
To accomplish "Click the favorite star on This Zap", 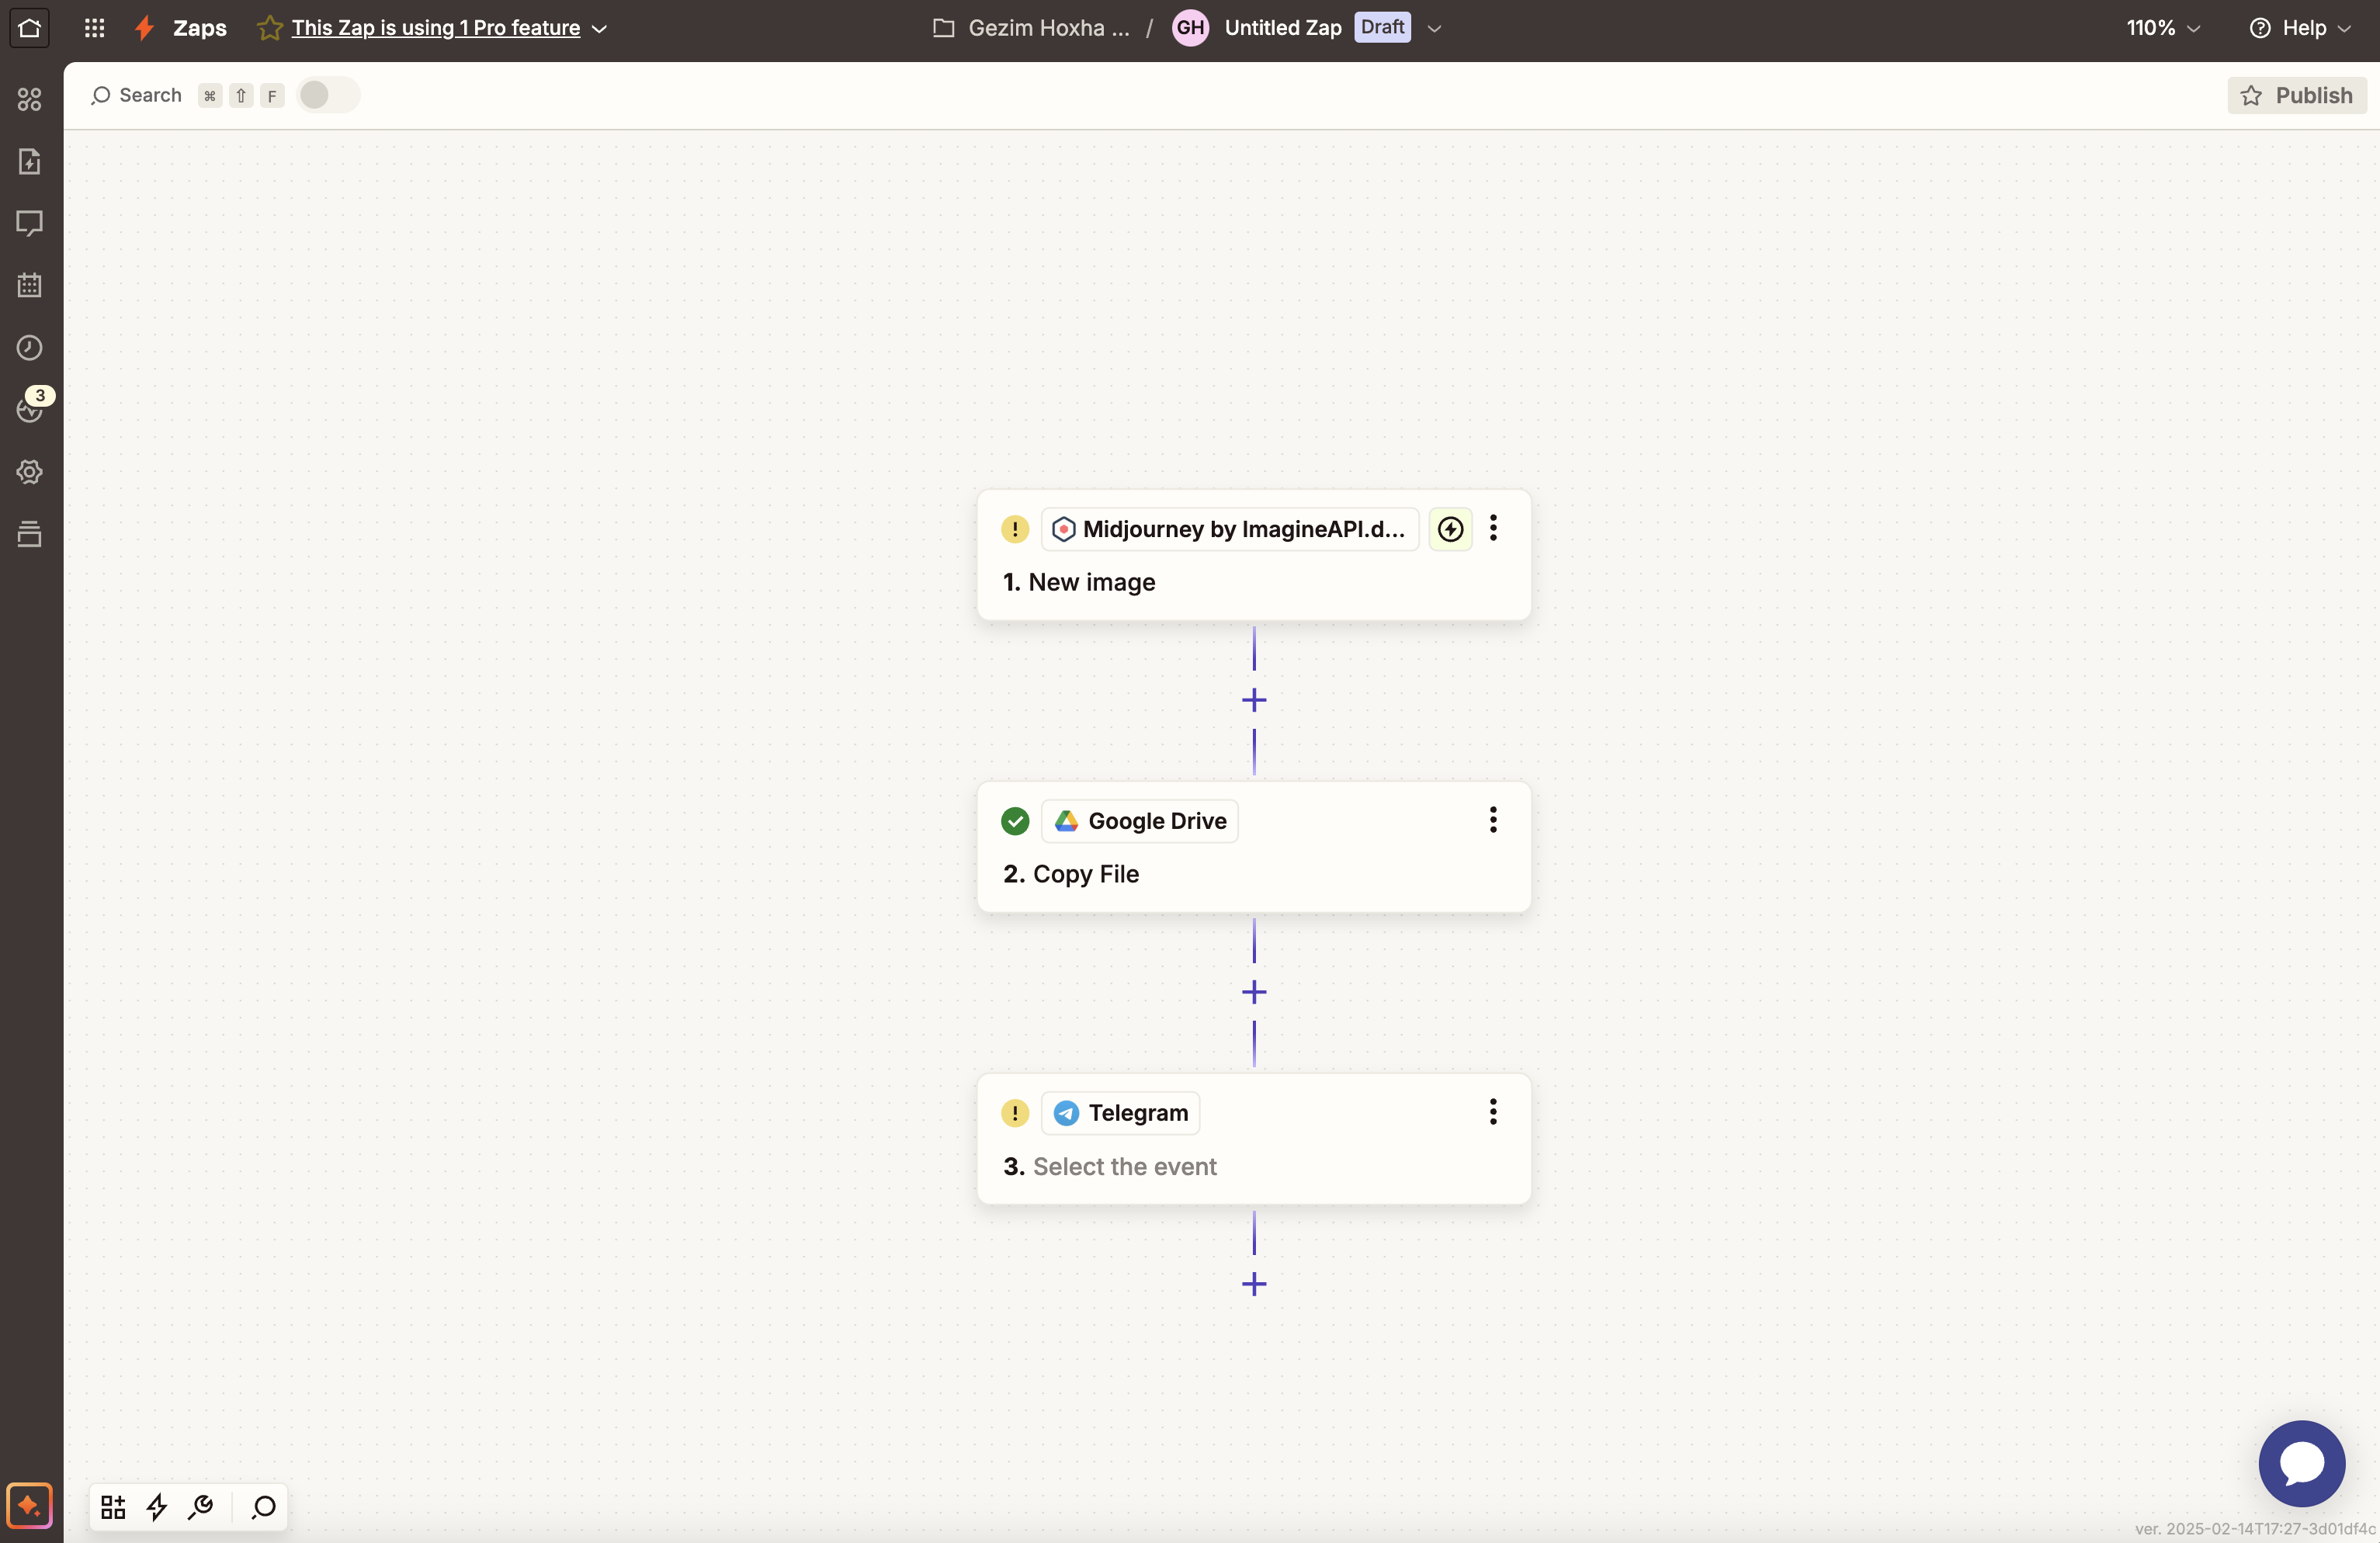I will (x=269, y=26).
